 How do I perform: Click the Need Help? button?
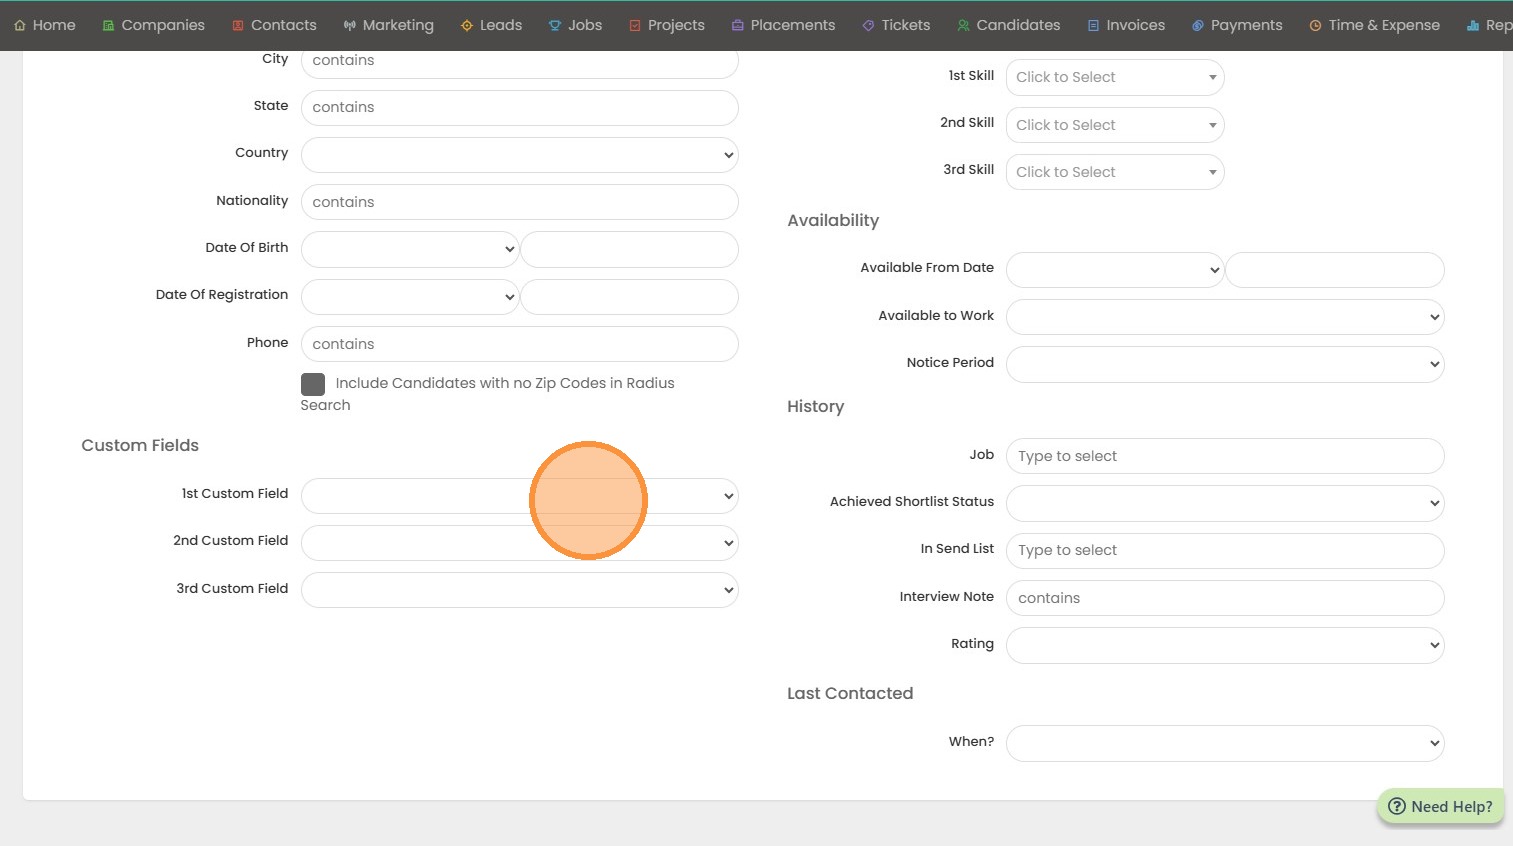1440,807
